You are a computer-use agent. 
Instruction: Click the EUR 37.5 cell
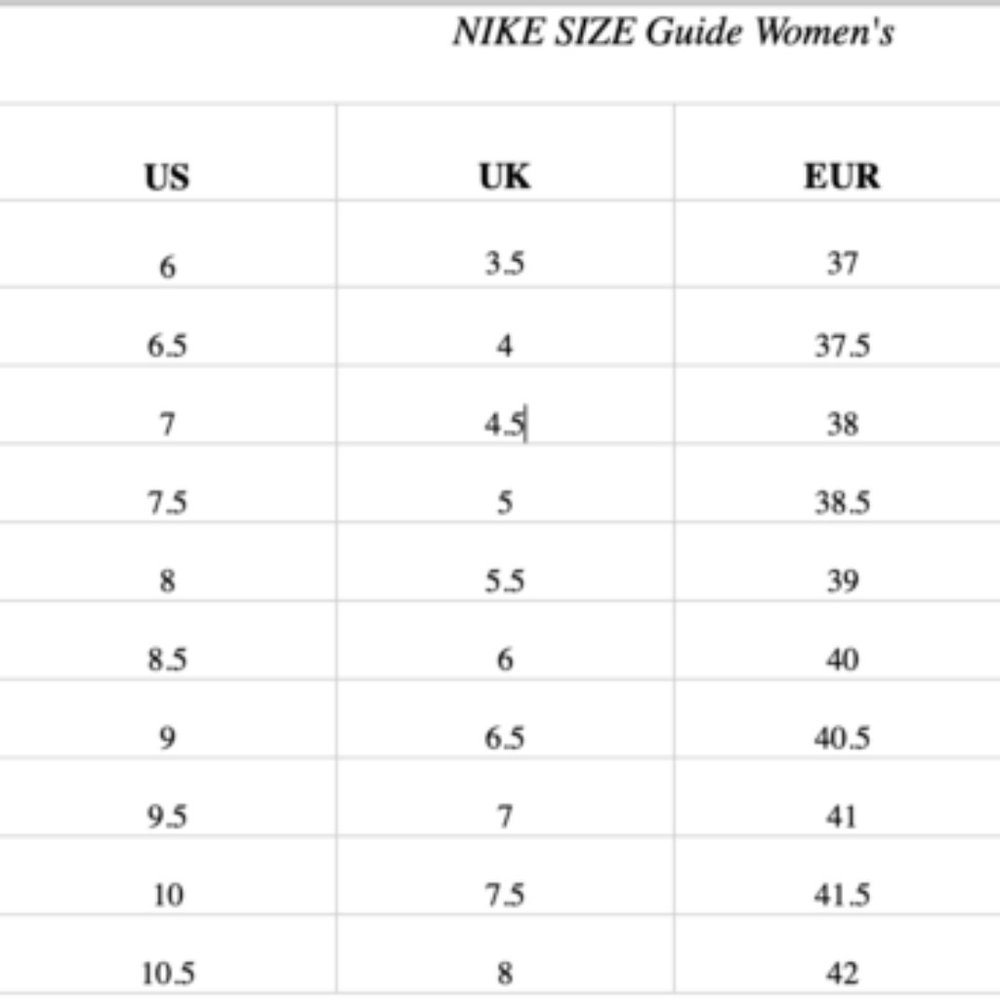click(842, 346)
